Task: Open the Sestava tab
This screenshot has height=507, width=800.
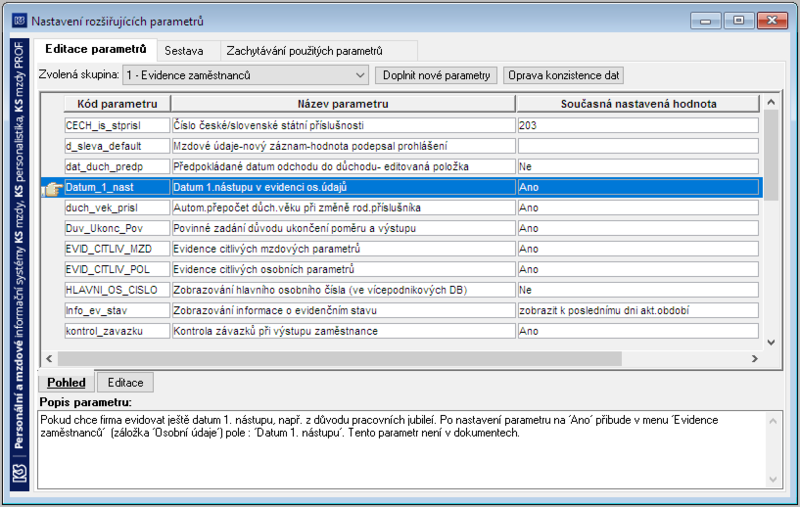Action: 184,51
